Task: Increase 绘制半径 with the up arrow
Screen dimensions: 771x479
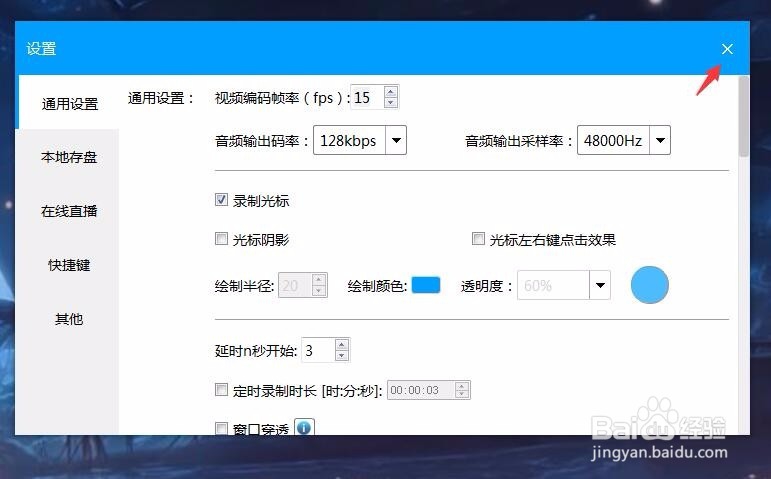Action: tap(319, 280)
